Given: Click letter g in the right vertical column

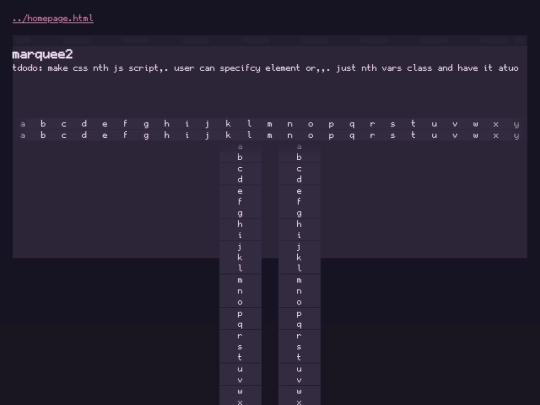Looking at the screenshot, I should 299,214.
